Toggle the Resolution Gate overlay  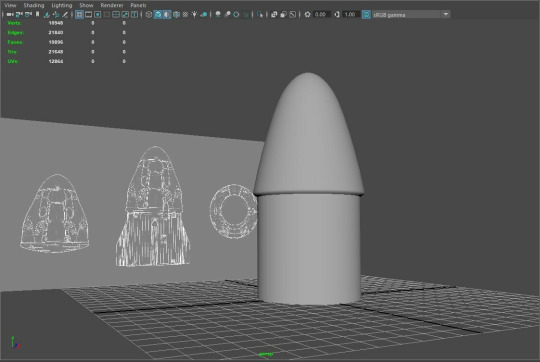tap(98, 14)
